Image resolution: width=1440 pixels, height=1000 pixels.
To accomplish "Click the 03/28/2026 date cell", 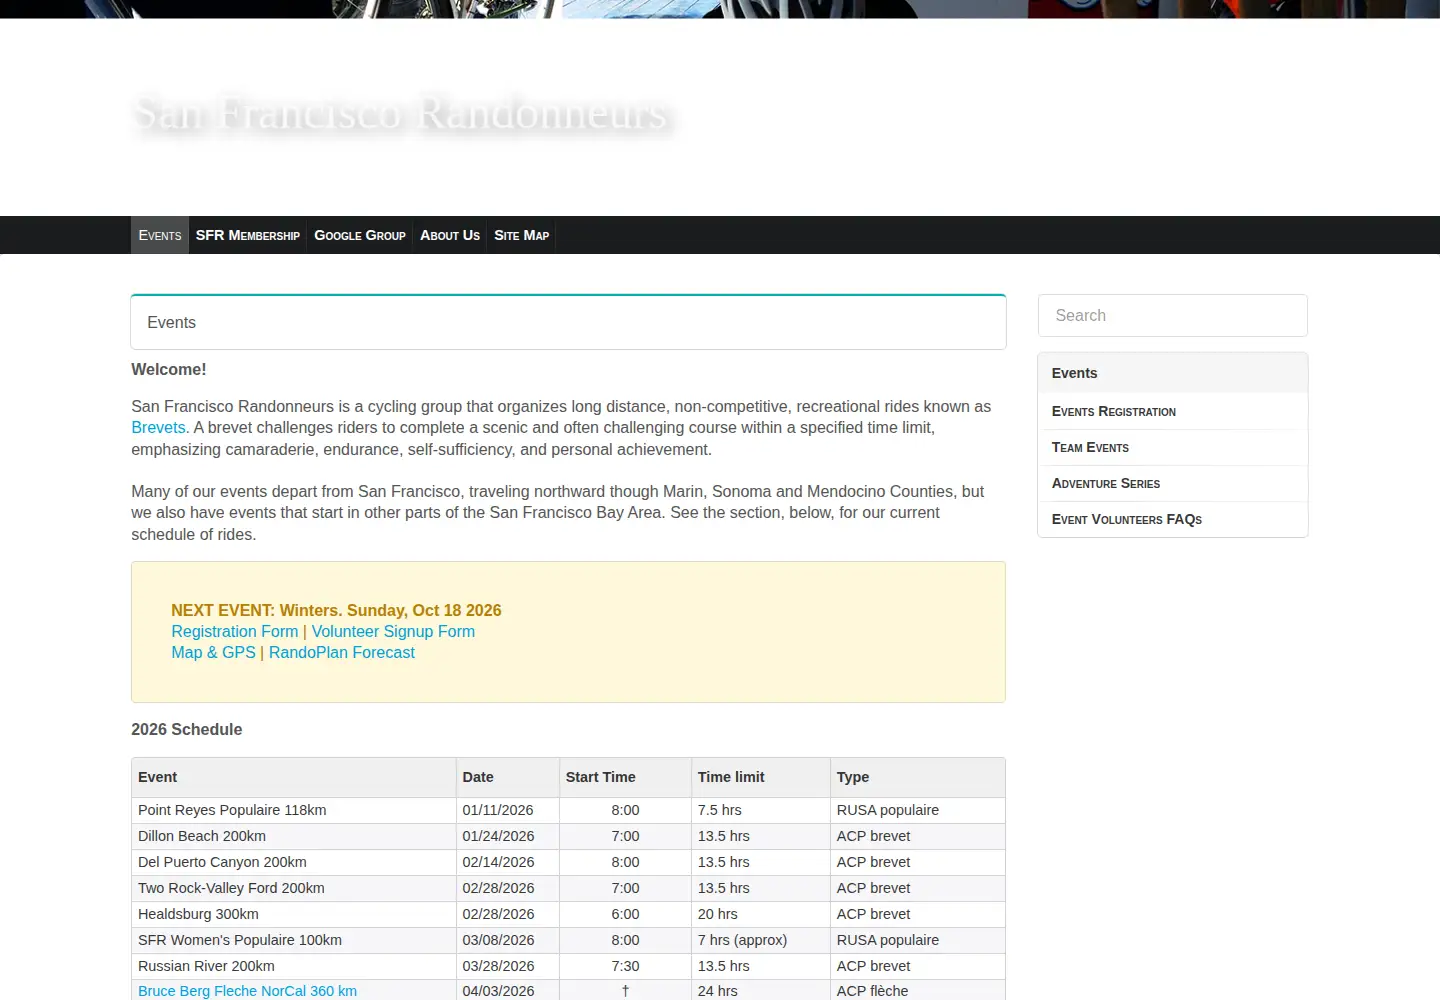I will pos(508,966).
